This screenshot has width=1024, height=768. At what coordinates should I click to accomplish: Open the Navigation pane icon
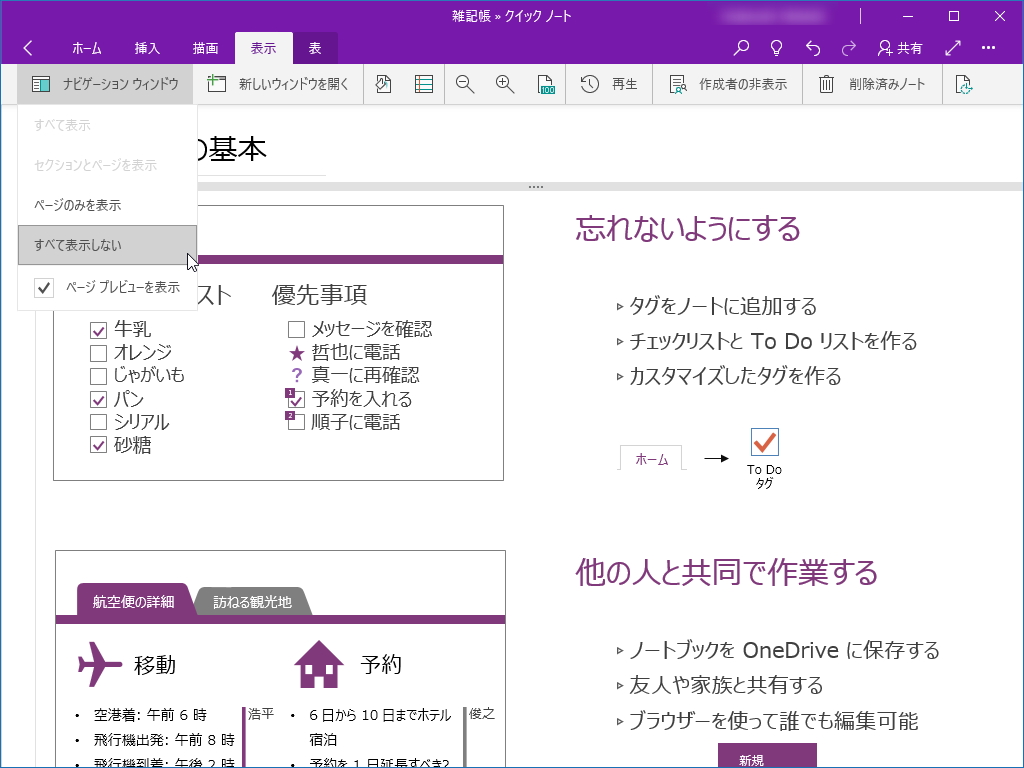pos(40,84)
